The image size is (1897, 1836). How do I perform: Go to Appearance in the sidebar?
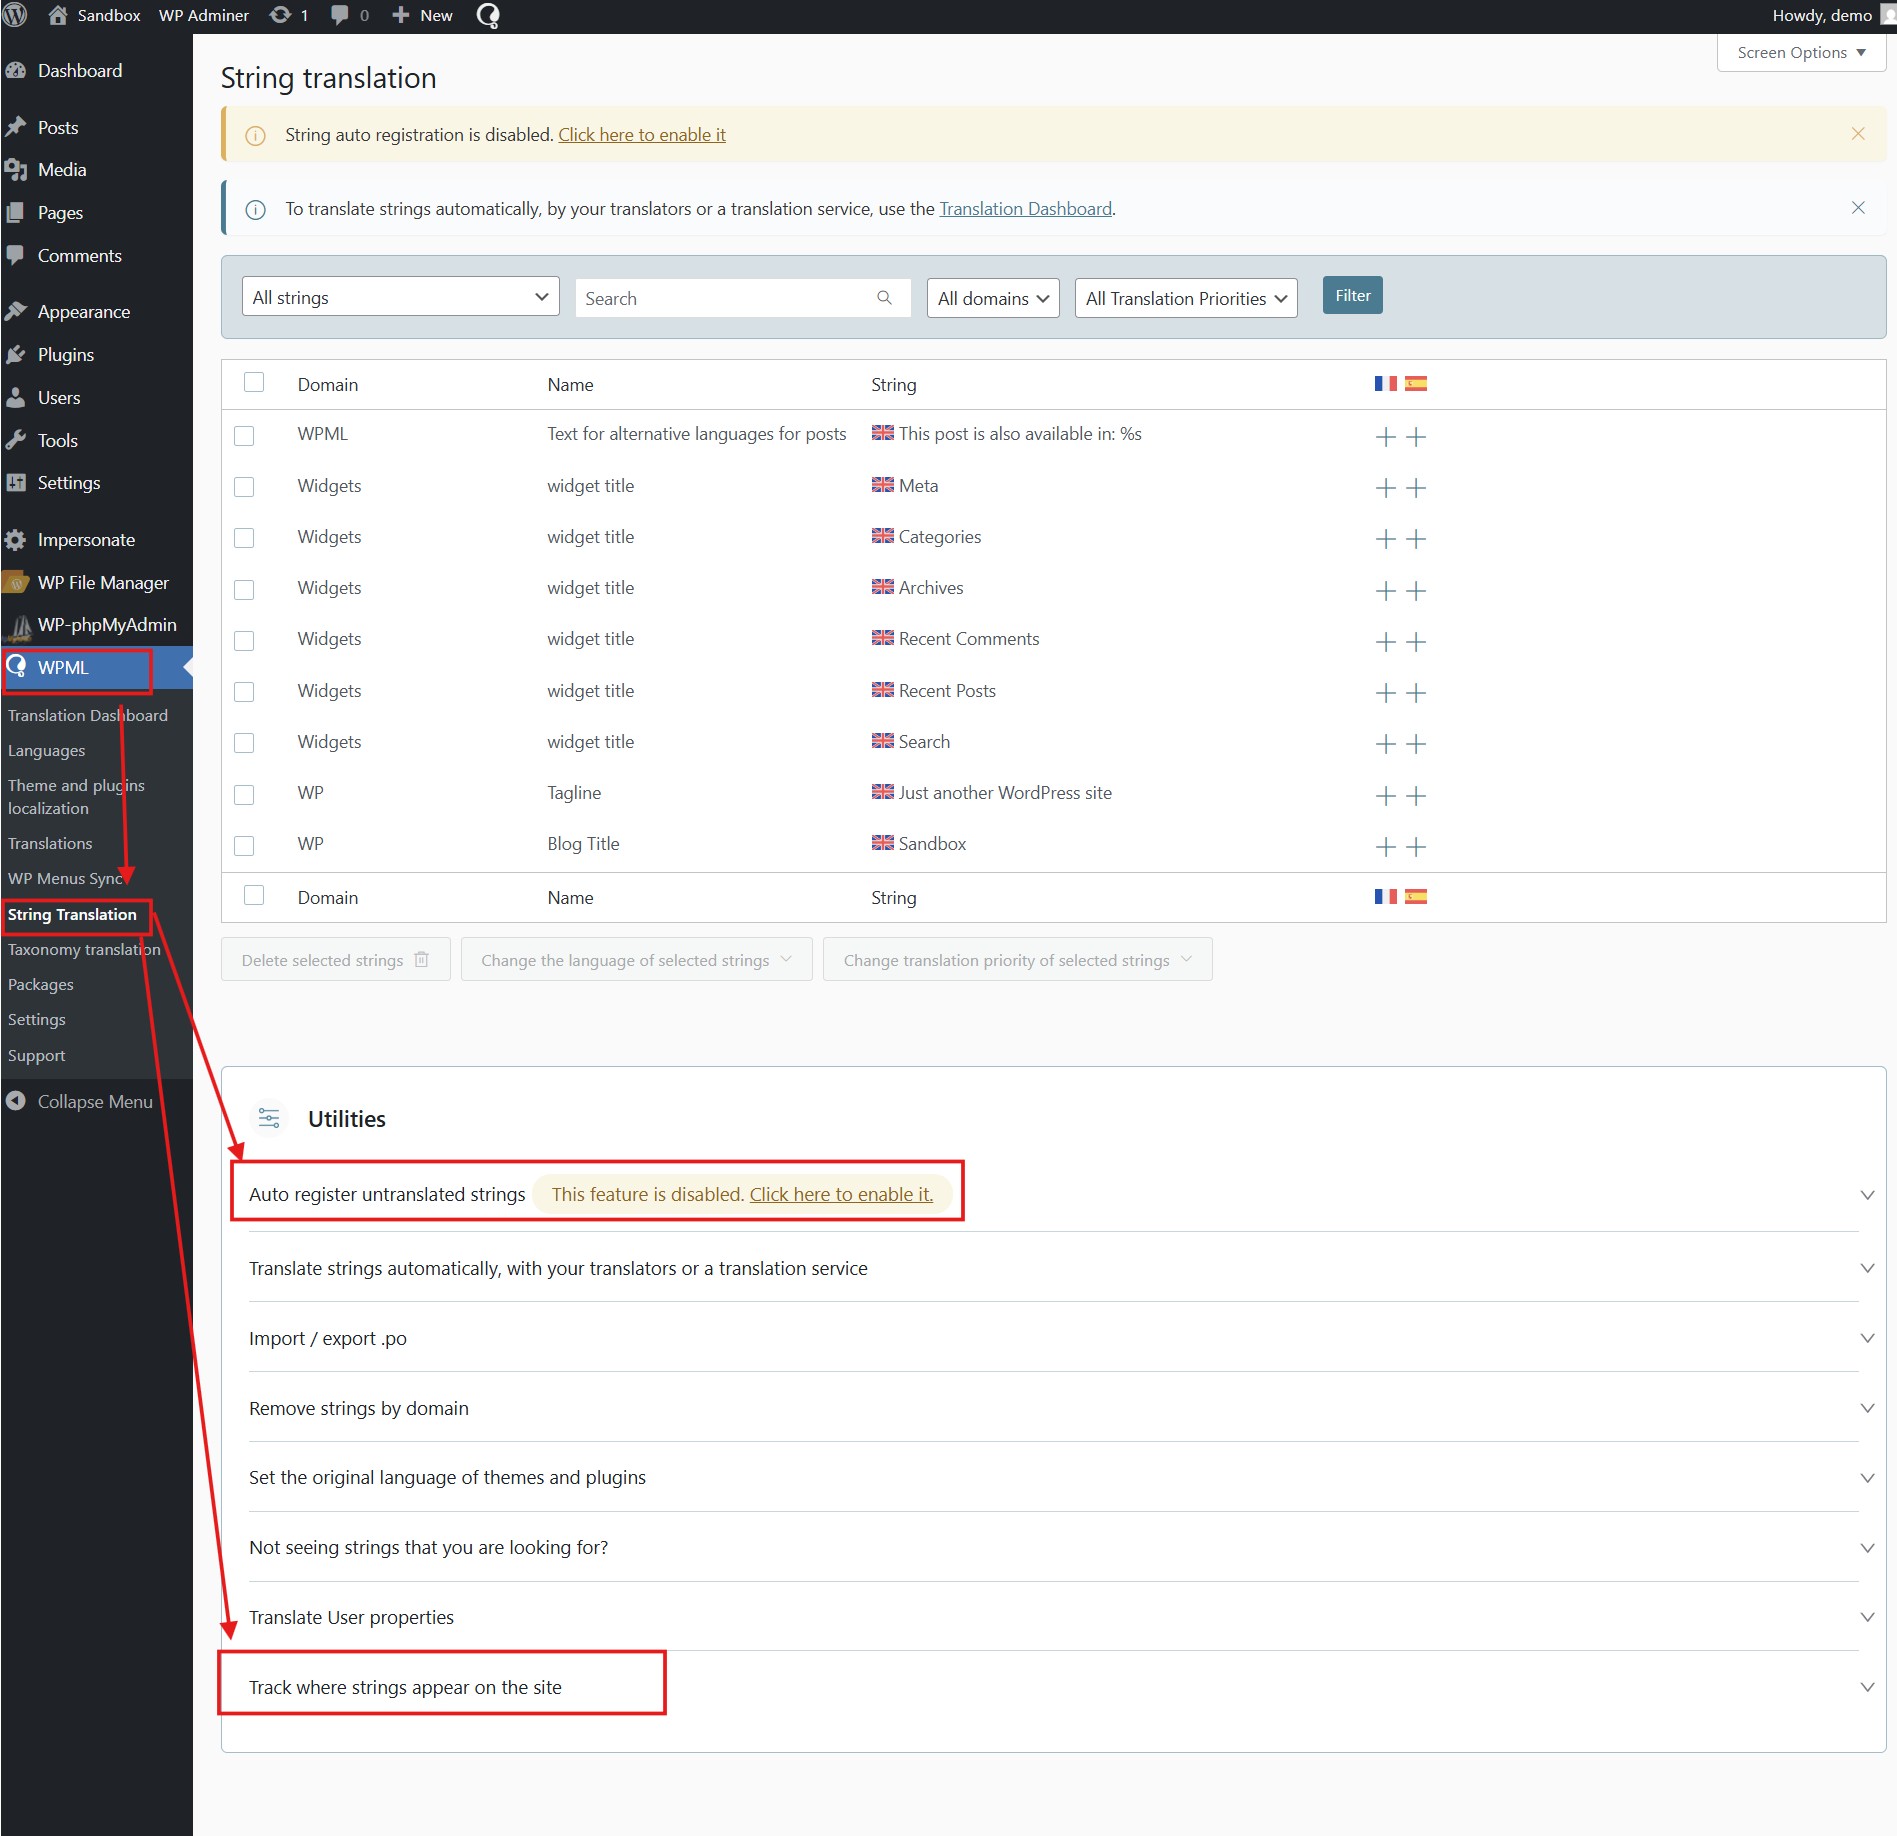click(84, 312)
